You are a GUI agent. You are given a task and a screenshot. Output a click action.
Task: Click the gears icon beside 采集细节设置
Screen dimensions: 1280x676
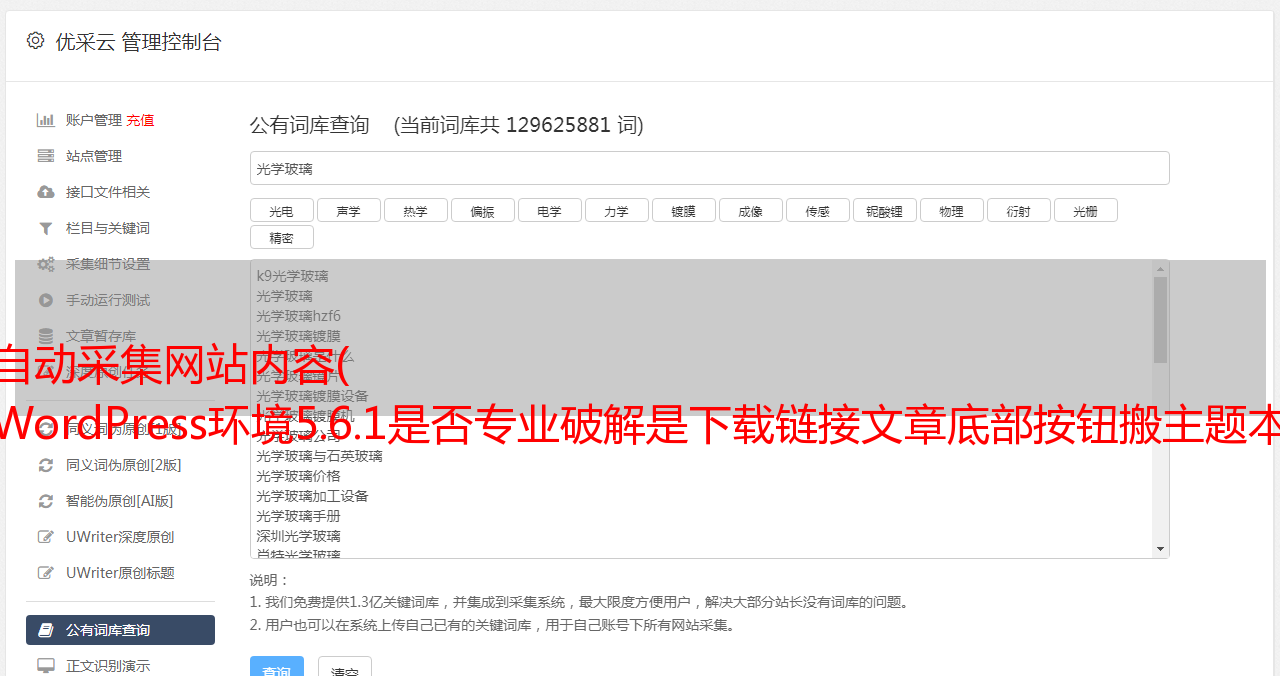pyautogui.click(x=46, y=264)
